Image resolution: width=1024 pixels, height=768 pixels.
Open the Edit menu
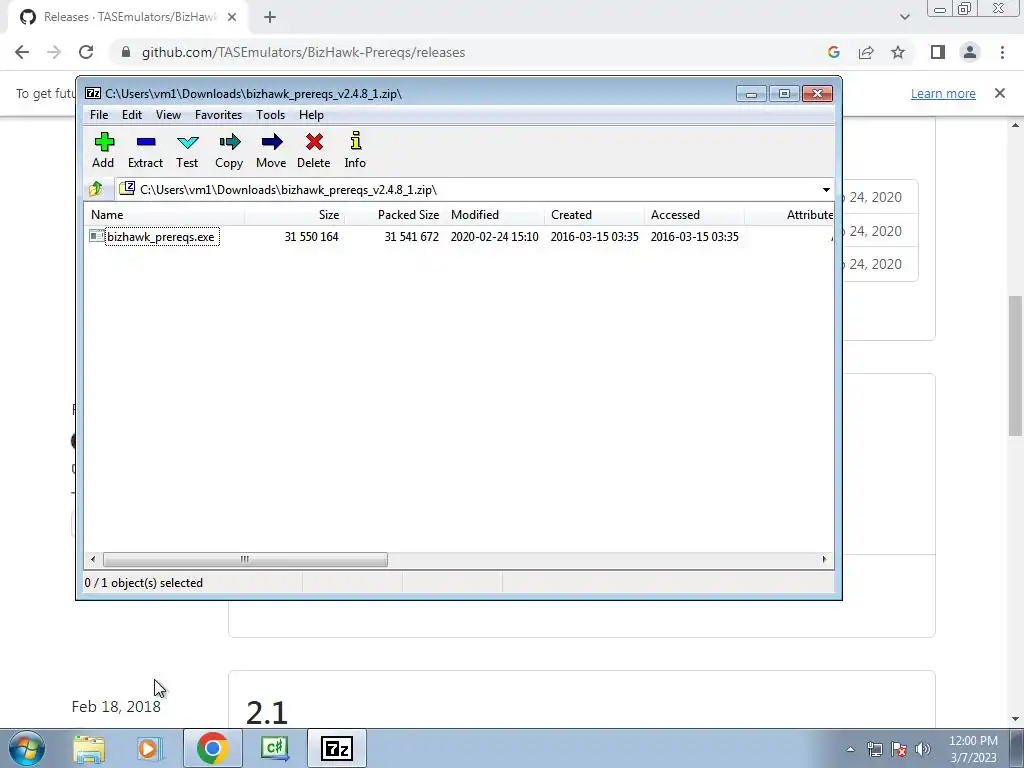click(132, 115)
